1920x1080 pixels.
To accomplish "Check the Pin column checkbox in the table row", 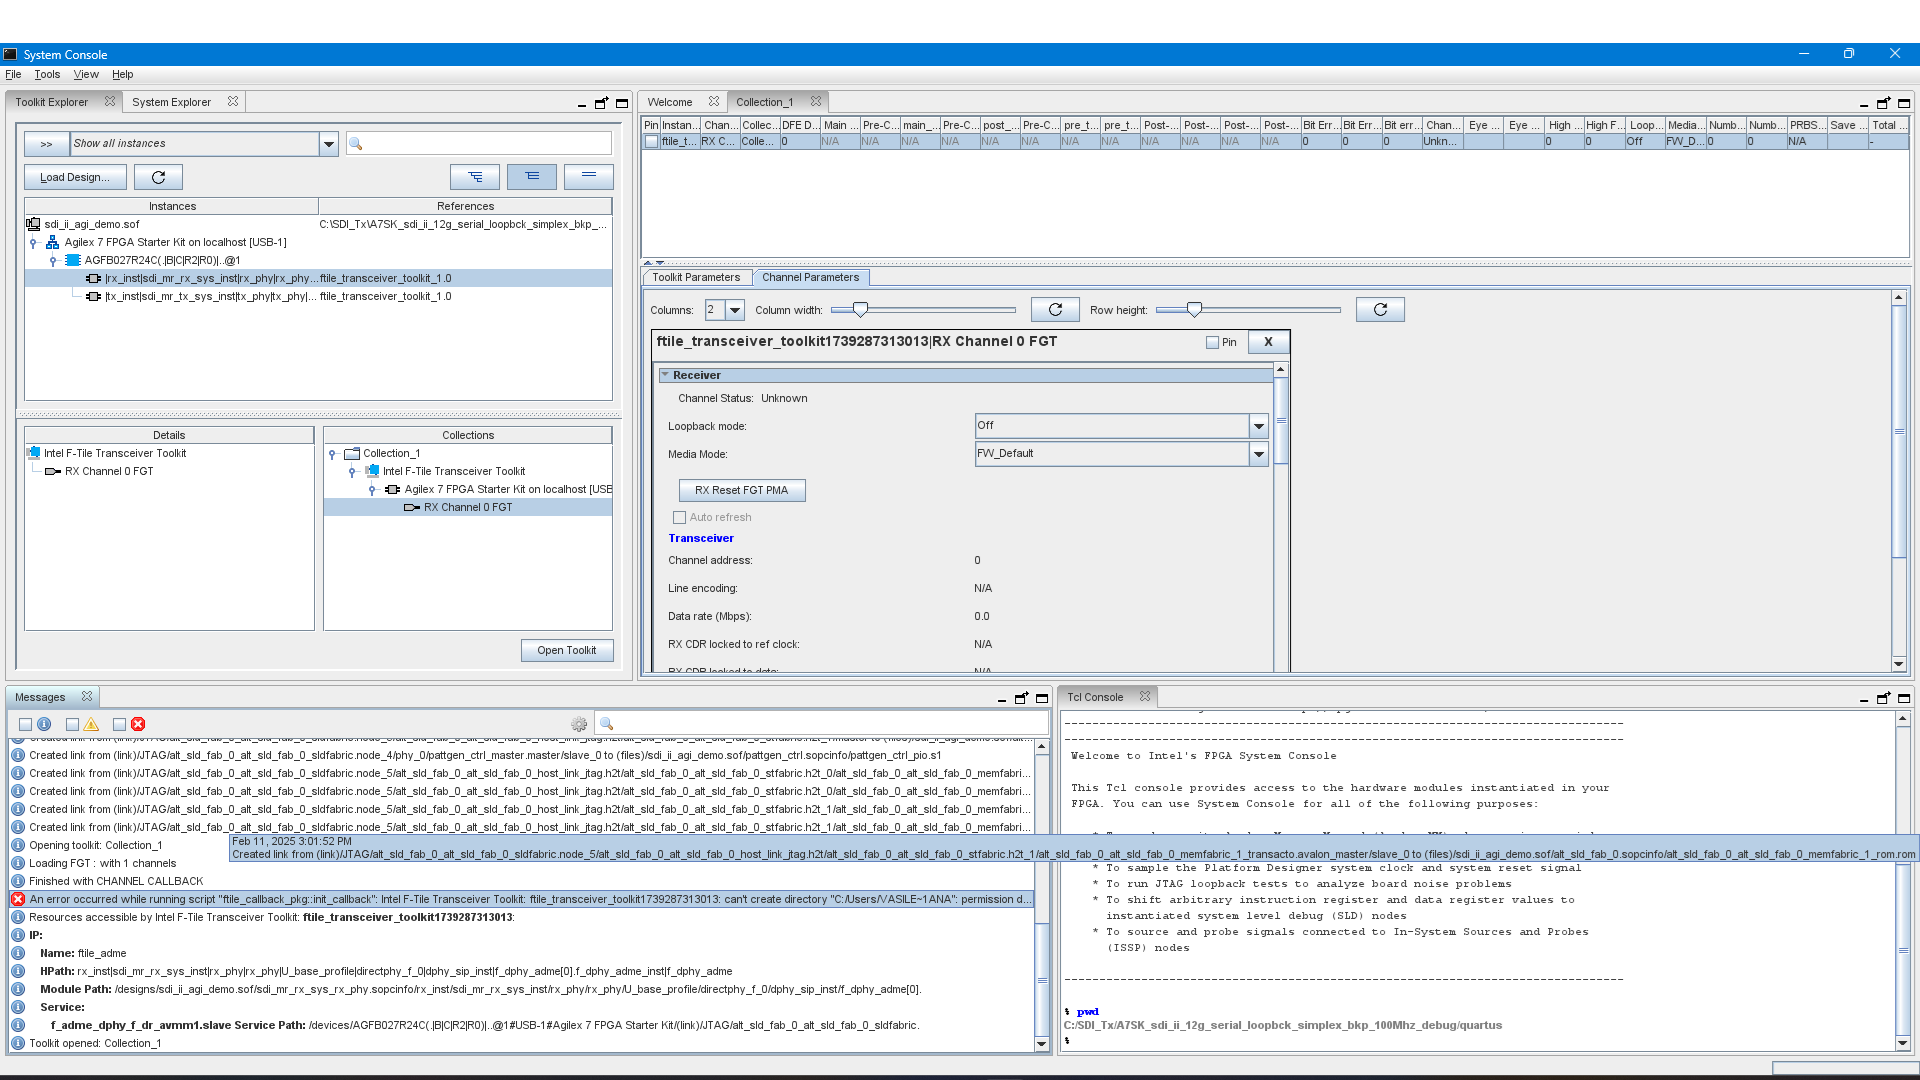I will click(x=651, y=142).
